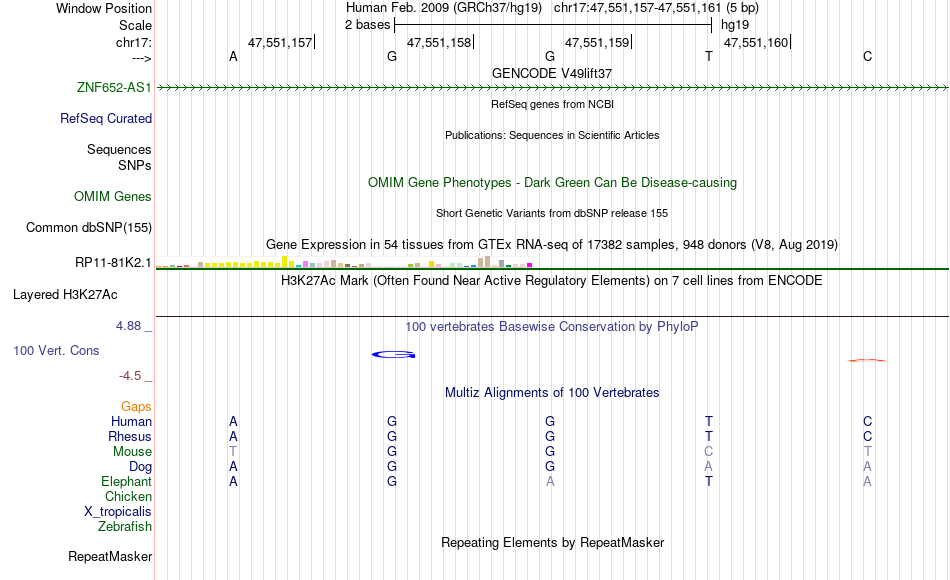Open the RP11-81K2.1 GTEx item label
This screenshot has height=580, width=950.
coord(113,262)
